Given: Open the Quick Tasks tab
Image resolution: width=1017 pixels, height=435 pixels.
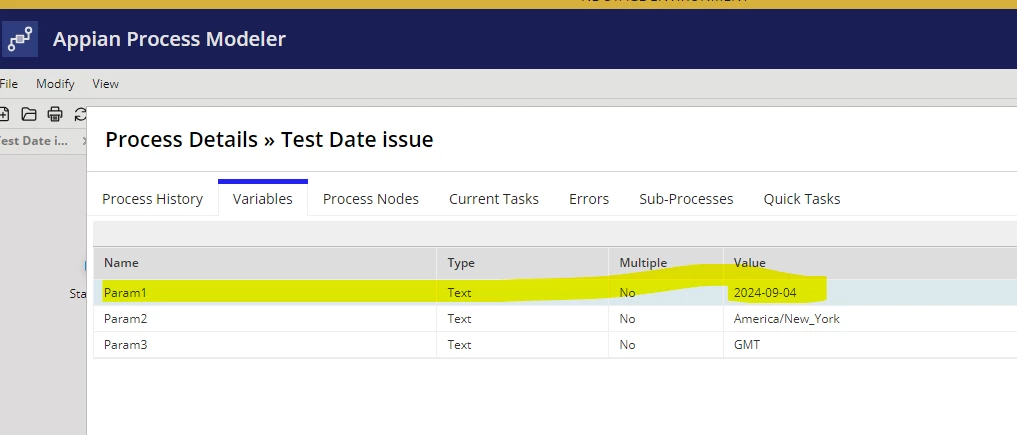Looking at the screenshot, I should click(x=802, y=199).
